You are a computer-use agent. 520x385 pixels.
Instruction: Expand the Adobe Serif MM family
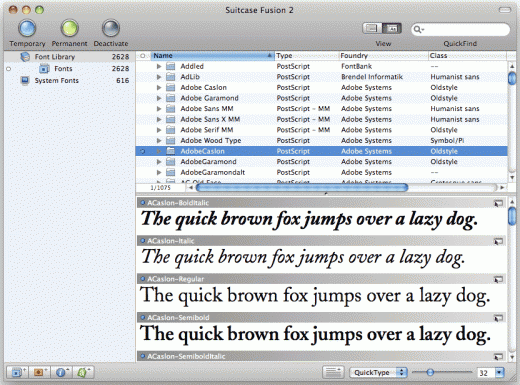click(159, 130)
